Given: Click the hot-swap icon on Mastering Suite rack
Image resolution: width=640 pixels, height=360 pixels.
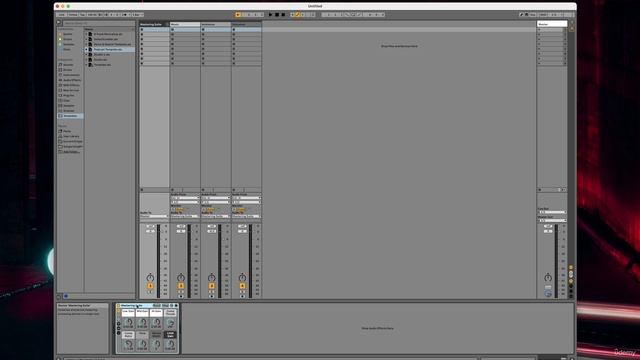Looking at the screenshot, I should click(171, 306).
